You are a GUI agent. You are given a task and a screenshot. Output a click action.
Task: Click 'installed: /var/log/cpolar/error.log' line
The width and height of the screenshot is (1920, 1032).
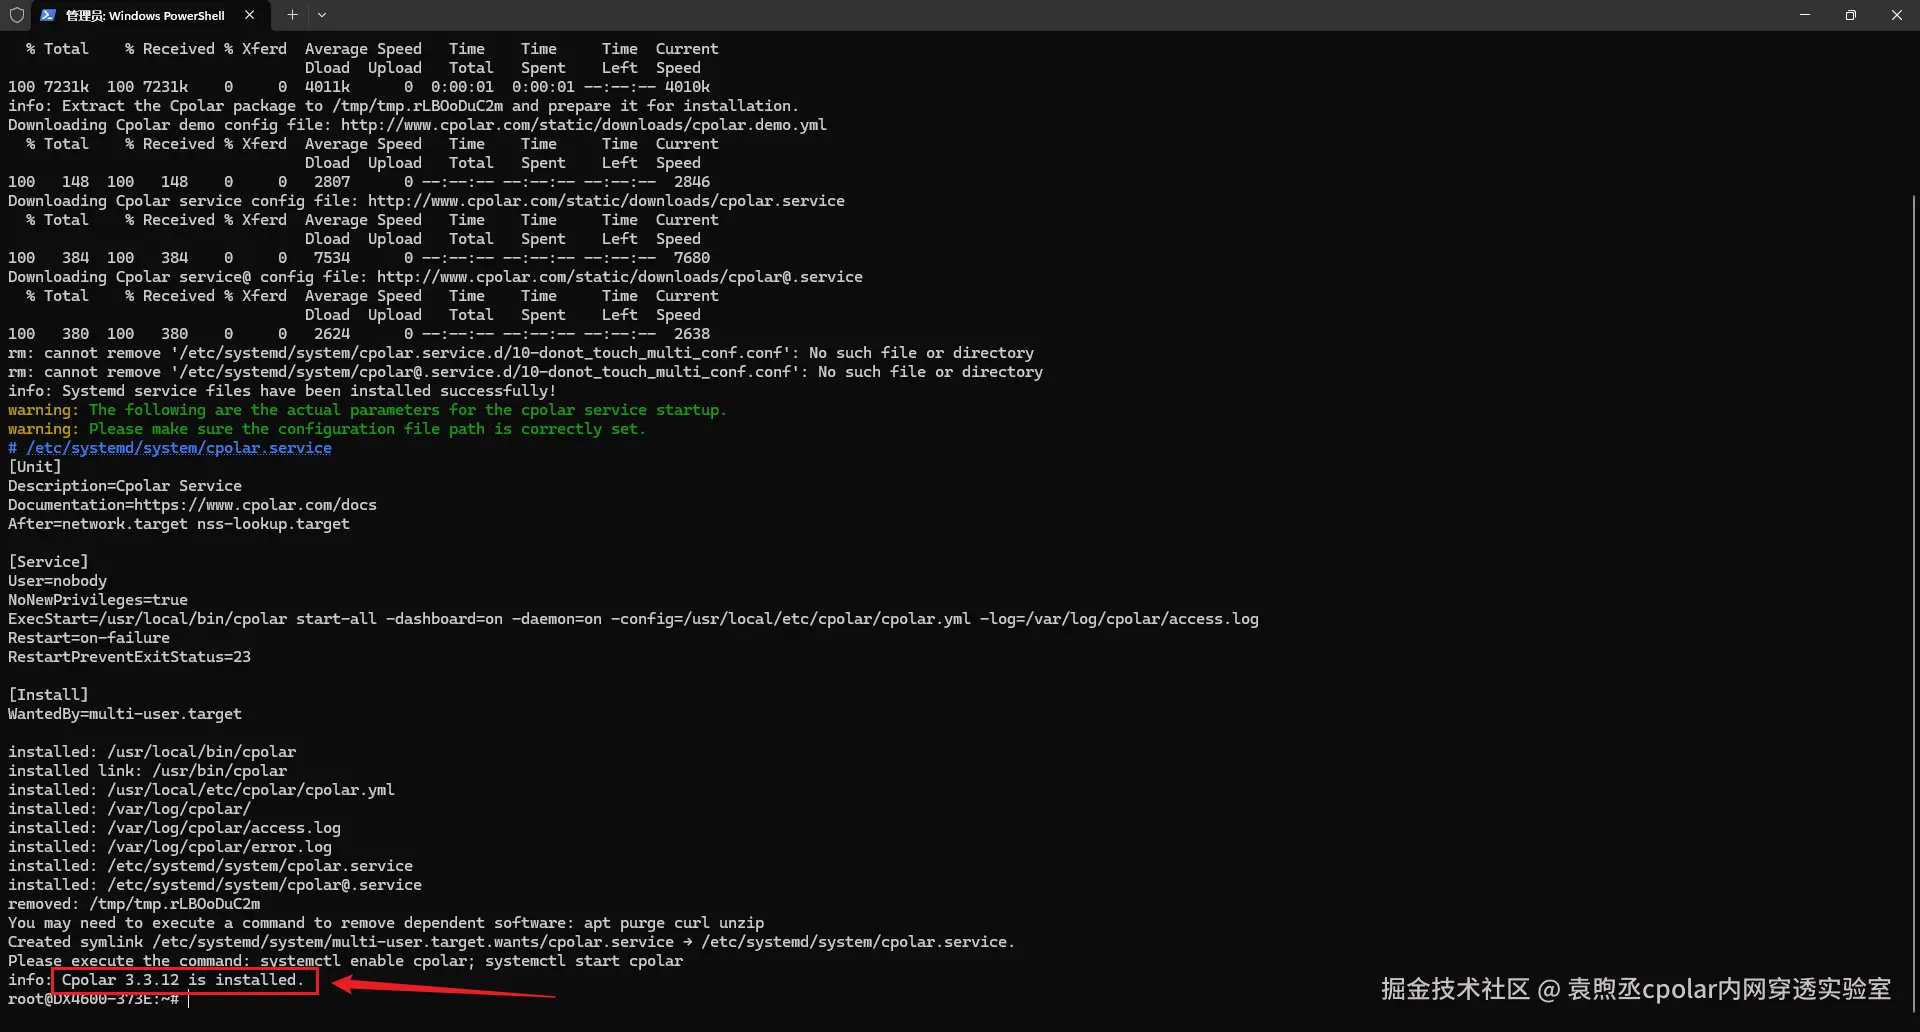[170, 847]
